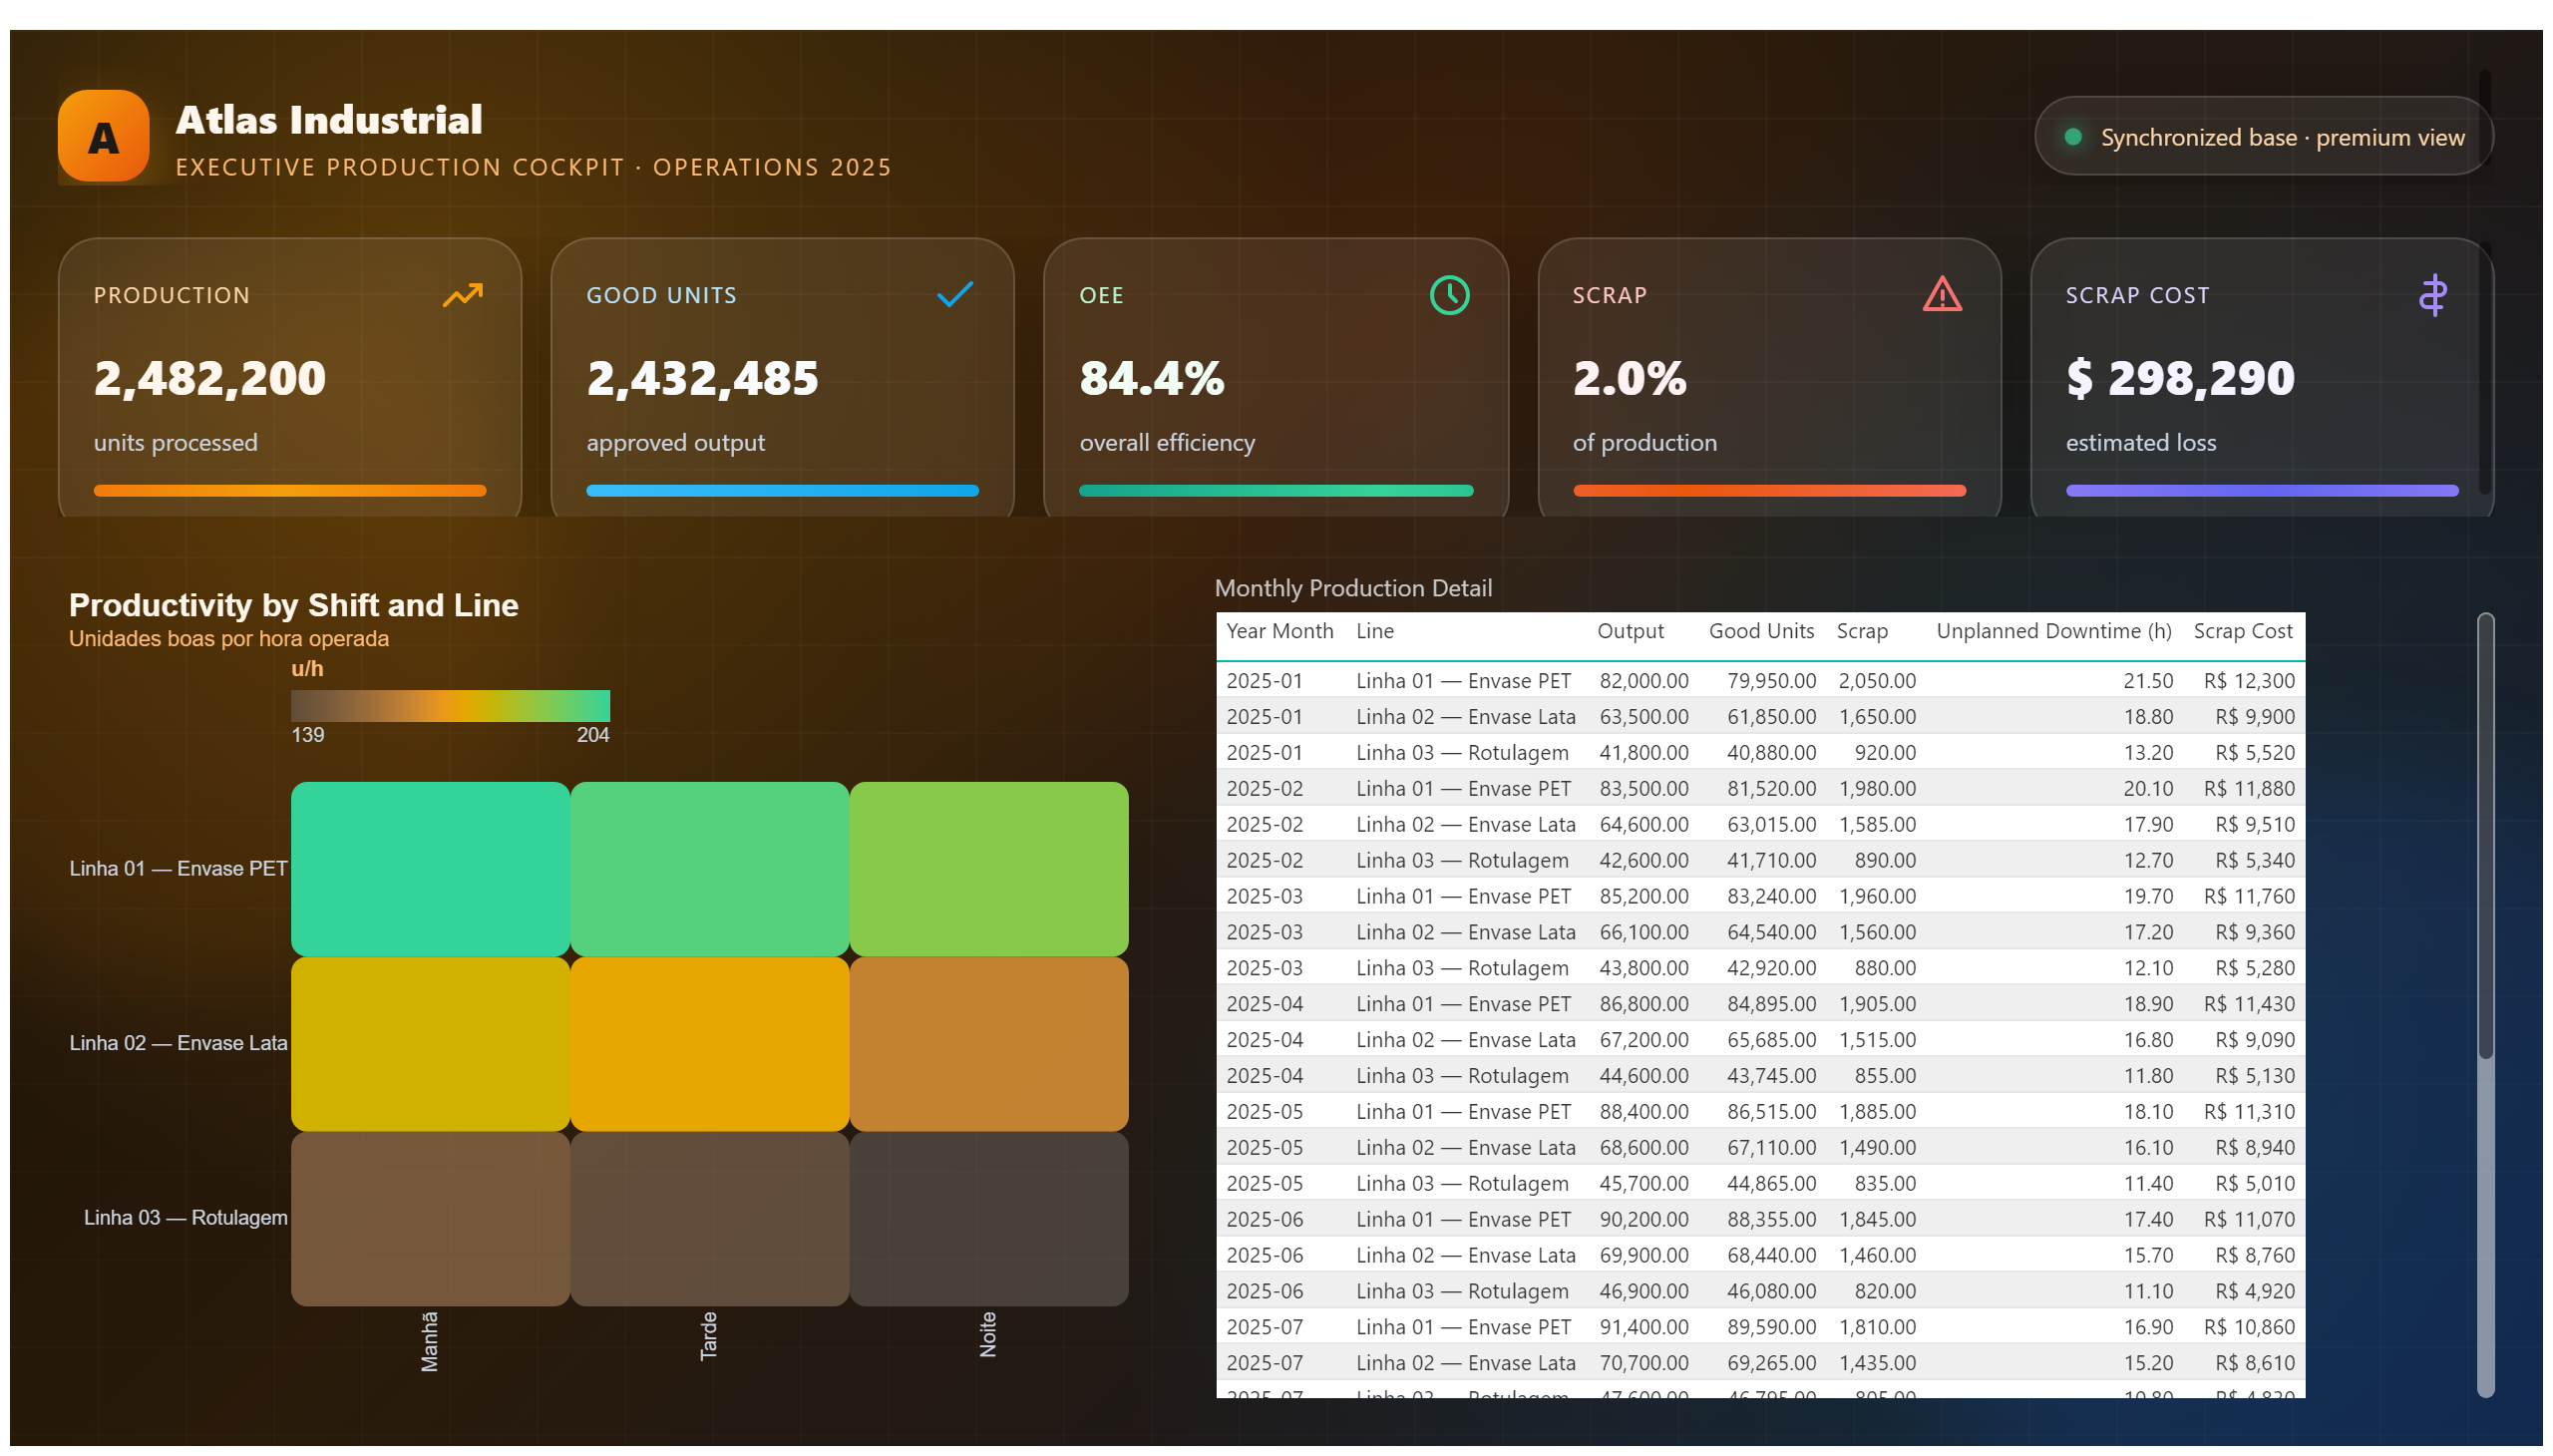The width and height of the screenshot is (2553, 1456).
Task: Click the Atlas Industrial orange logo icon
Action: click(x=103, y=136)
